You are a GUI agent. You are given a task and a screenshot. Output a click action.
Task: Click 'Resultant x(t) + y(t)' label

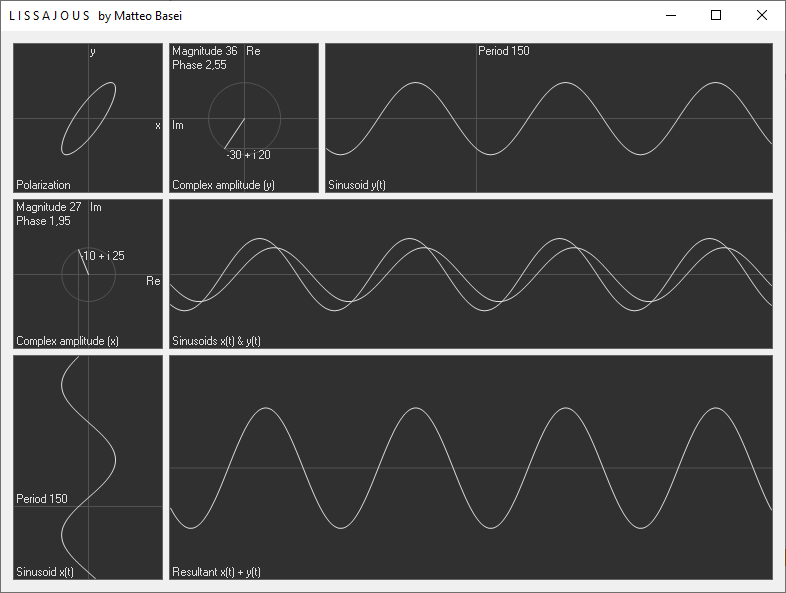[x=216, y=572]
